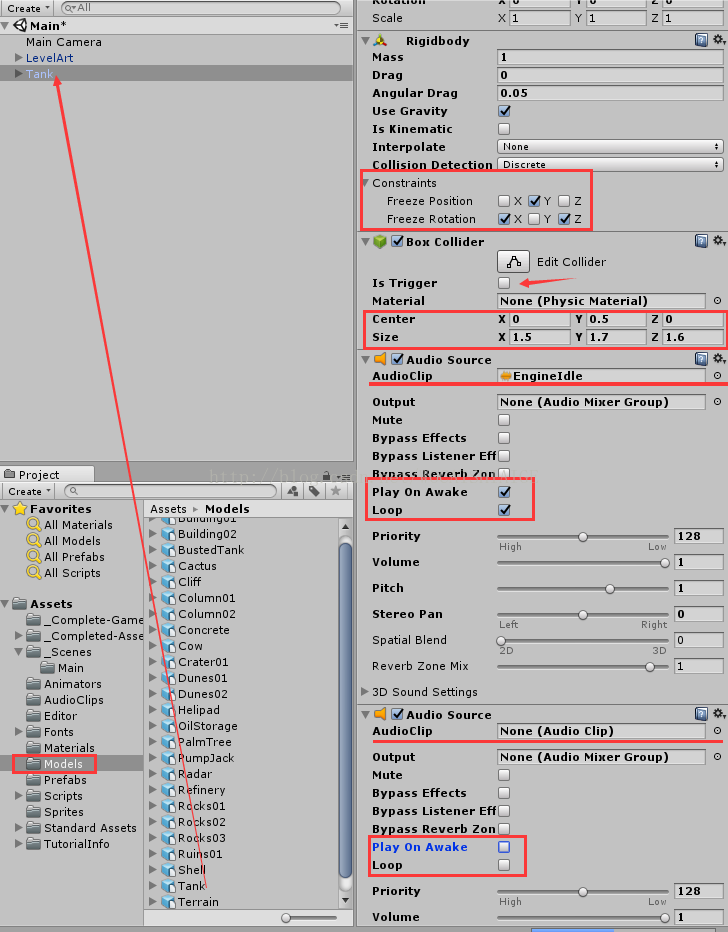
Task: Enable second Audio Source Play On Awake
Action: (x=505, y=847)
